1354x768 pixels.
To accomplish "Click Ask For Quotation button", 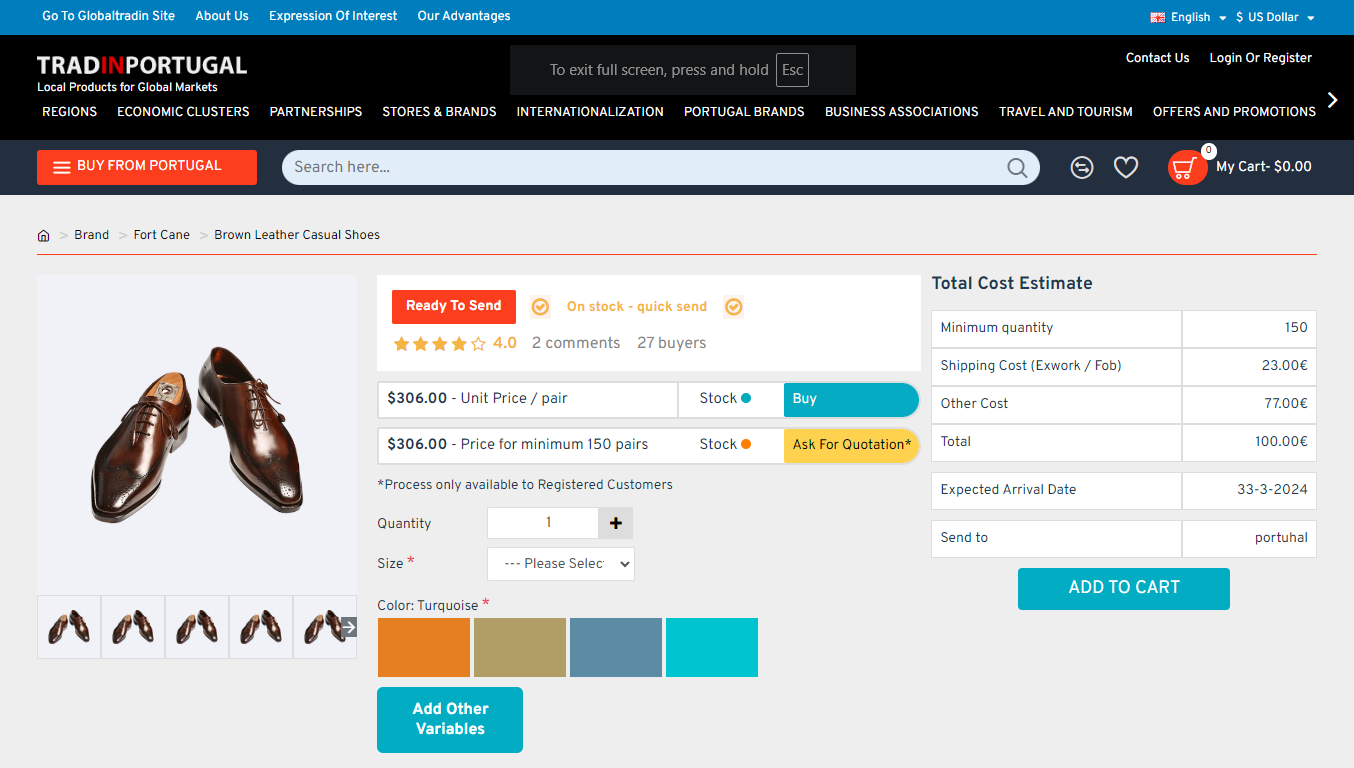I will point(851,445).
